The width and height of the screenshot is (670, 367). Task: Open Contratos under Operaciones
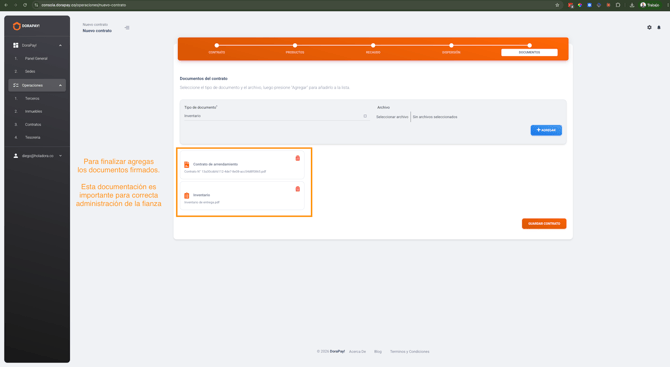33,125
